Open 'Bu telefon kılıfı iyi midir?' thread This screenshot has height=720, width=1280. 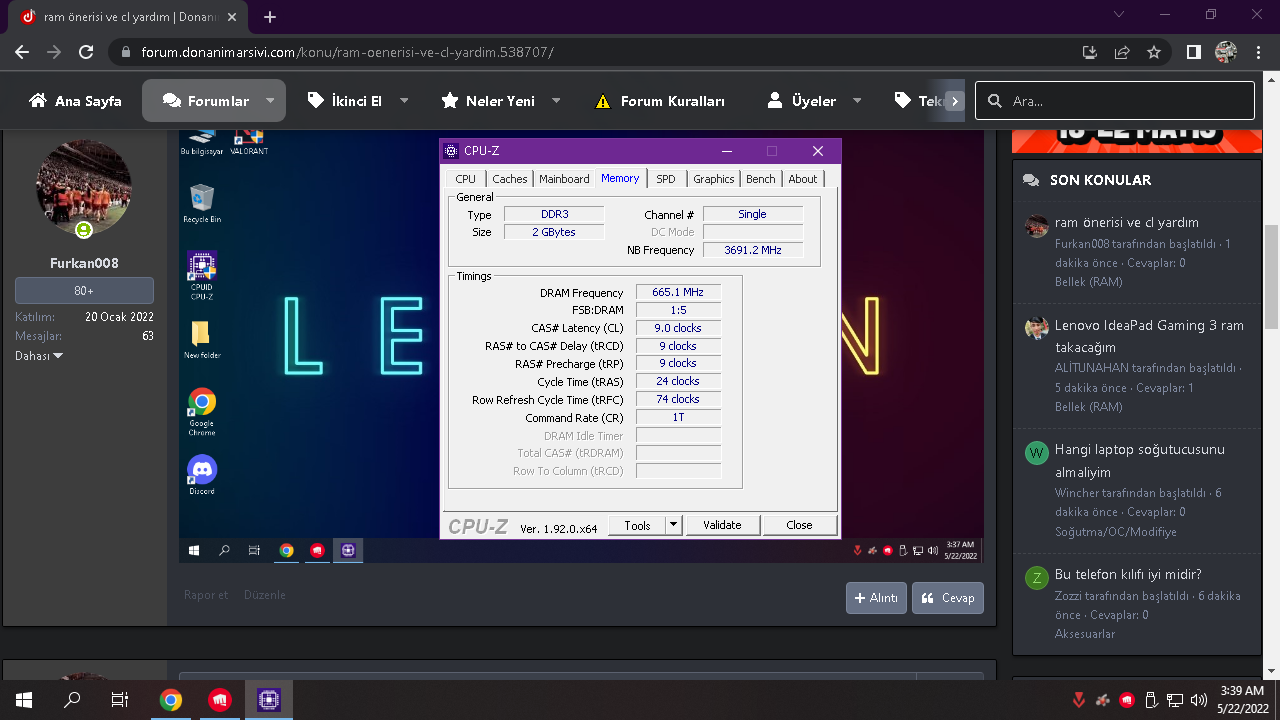pyautogui.click(x=1128, y=574)
